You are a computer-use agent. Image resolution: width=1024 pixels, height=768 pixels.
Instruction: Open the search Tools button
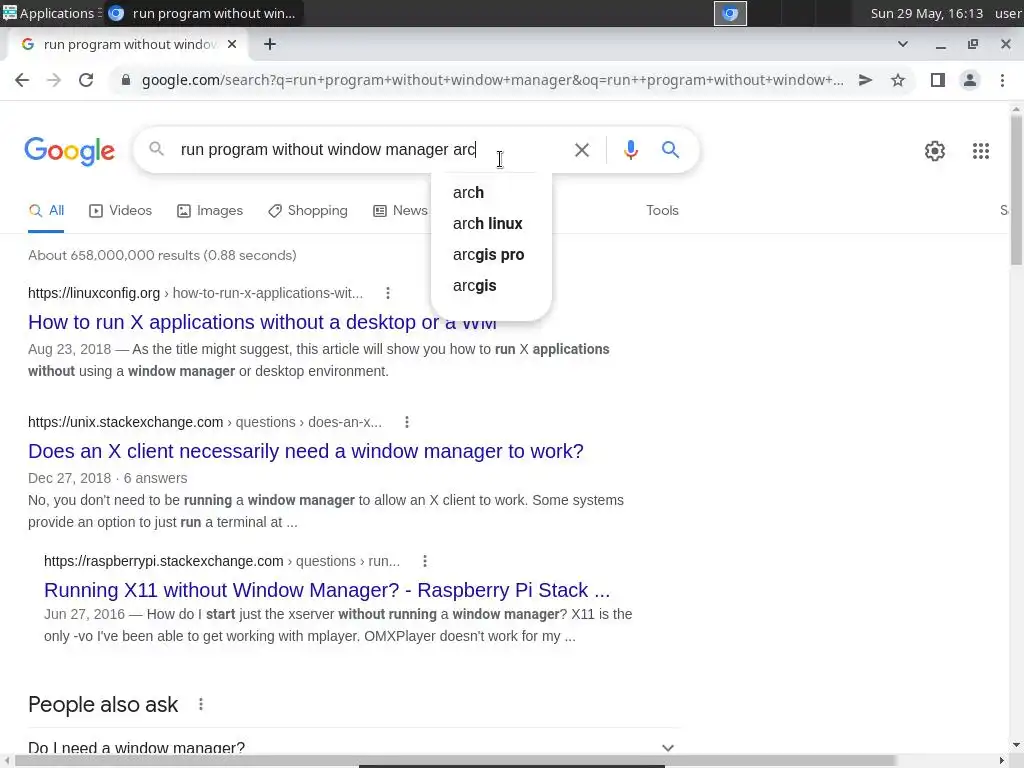point(662,210)
